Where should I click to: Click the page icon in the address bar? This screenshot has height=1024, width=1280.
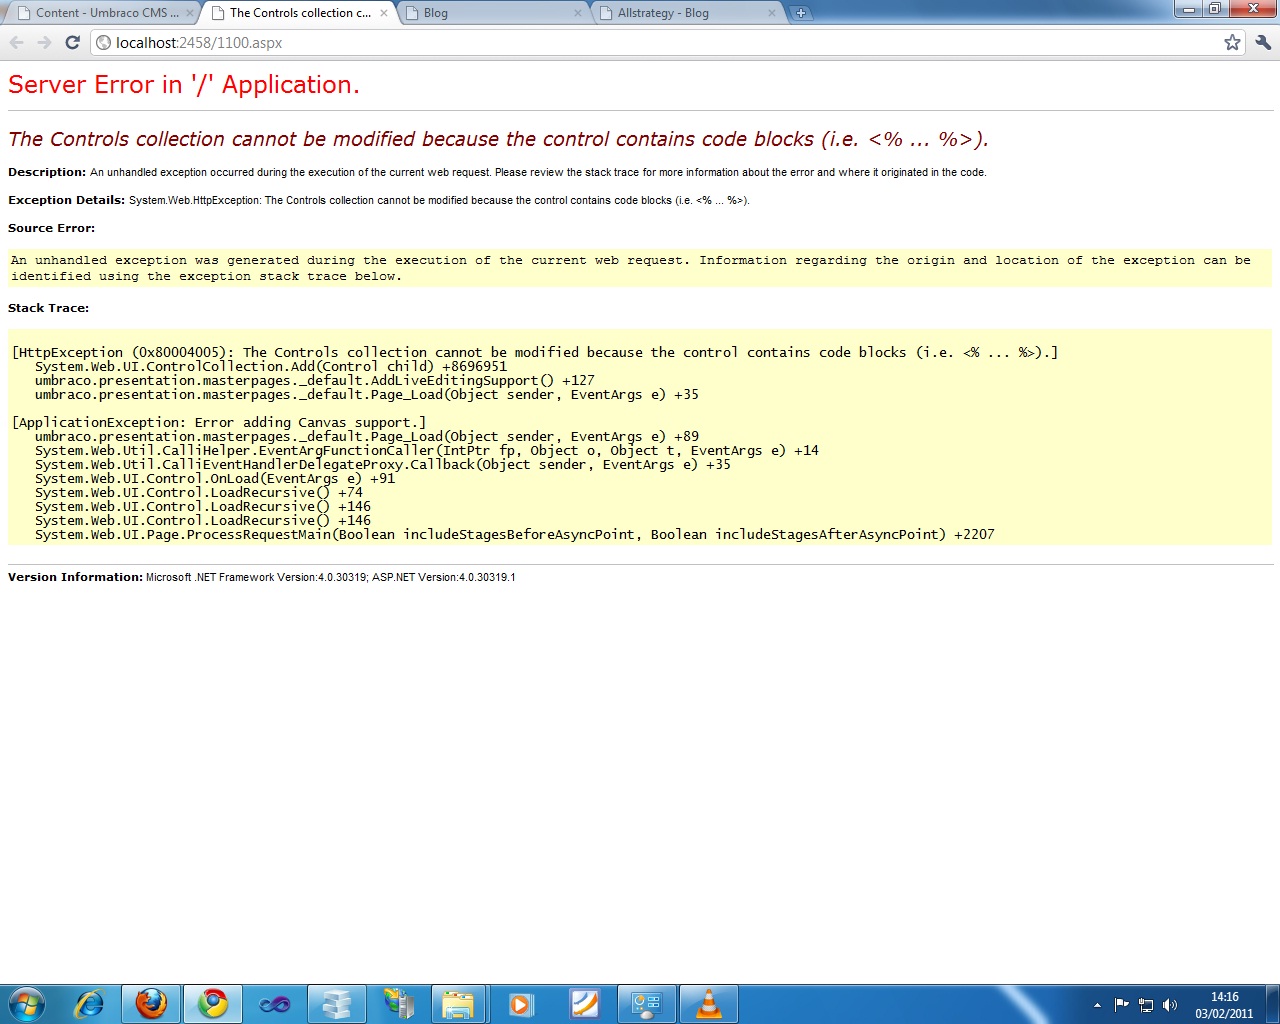tap(103, 42)
